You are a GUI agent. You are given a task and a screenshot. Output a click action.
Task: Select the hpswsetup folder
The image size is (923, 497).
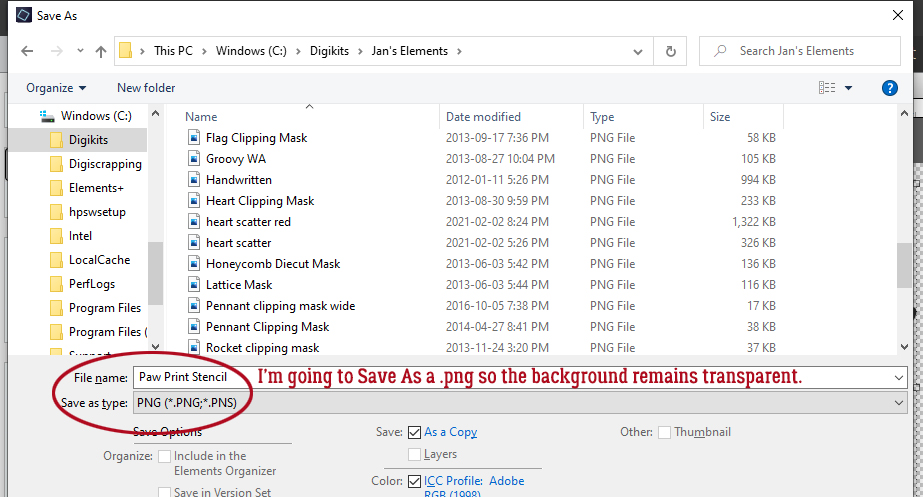[97, 212]
